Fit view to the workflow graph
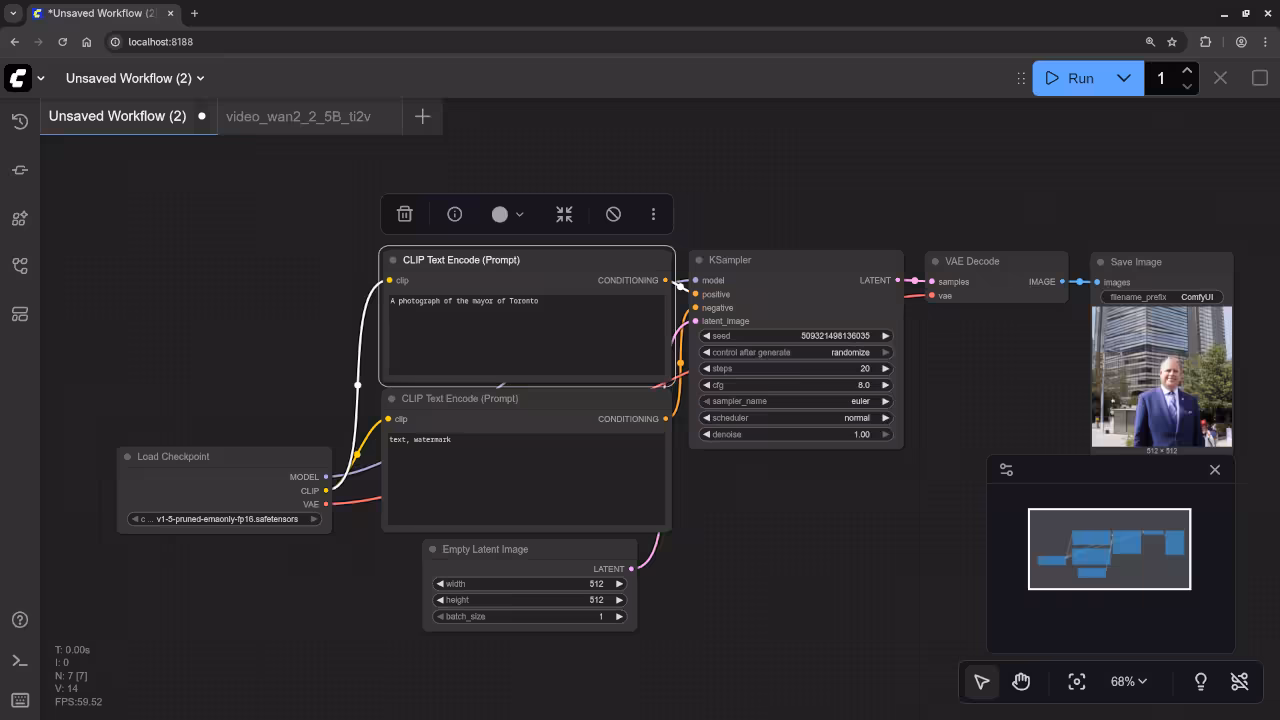 (x=1076, y=681)
